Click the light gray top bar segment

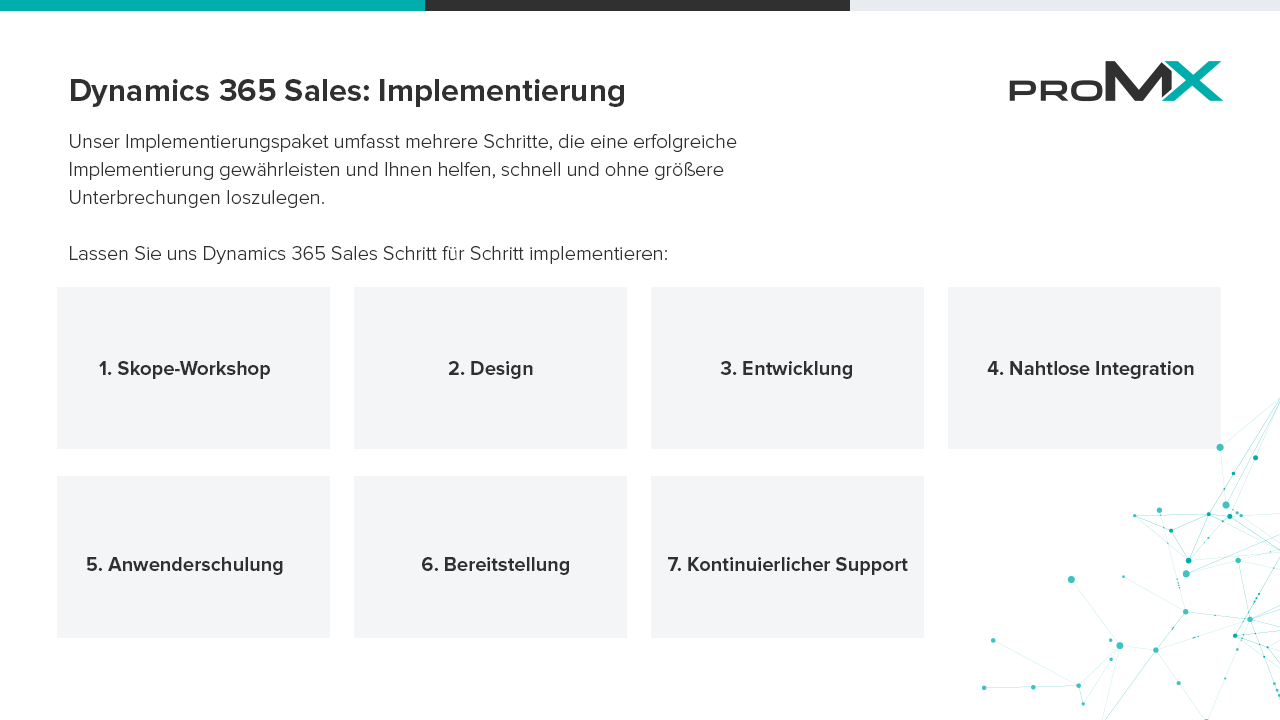coord(1065,5)
